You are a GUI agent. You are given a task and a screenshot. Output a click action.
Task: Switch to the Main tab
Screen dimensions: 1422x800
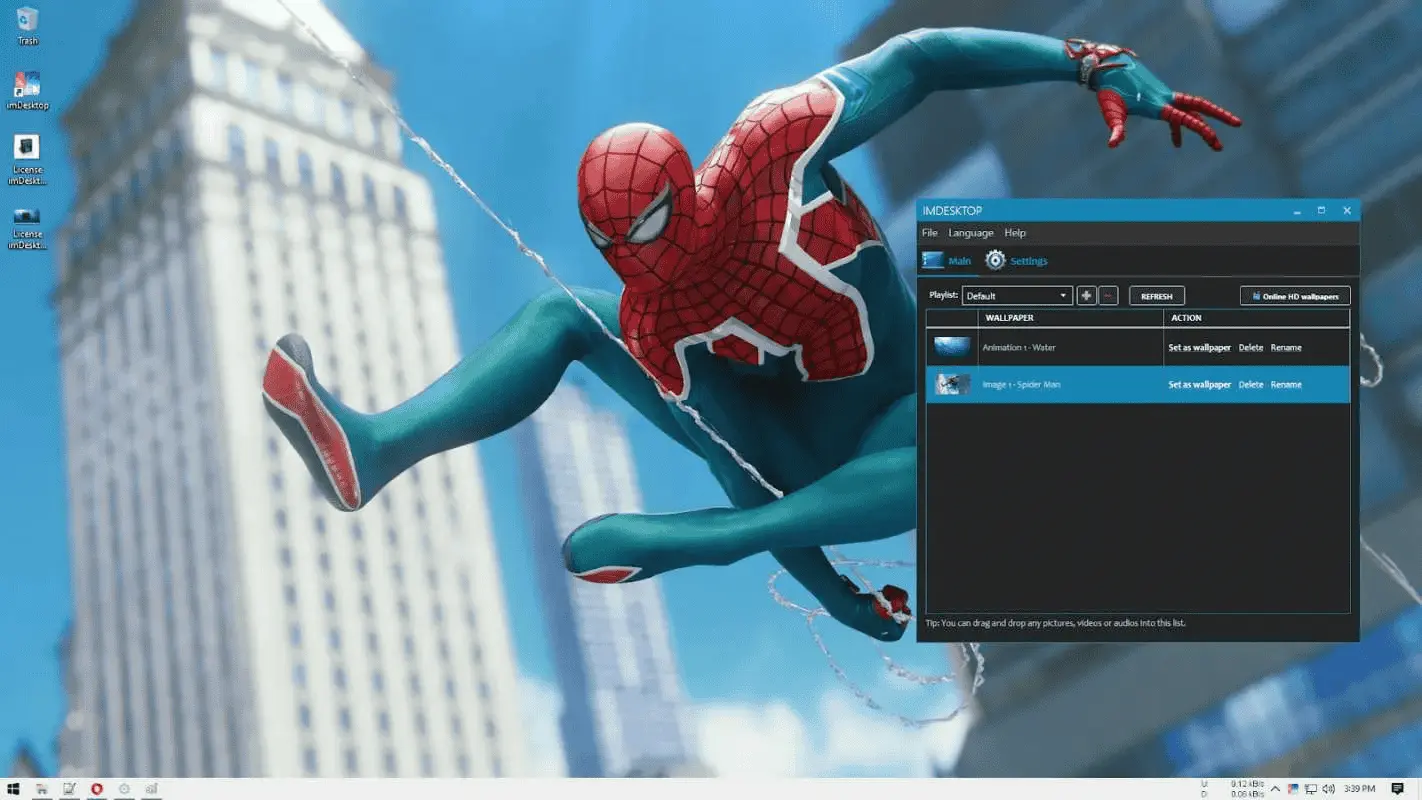point(947,261)
